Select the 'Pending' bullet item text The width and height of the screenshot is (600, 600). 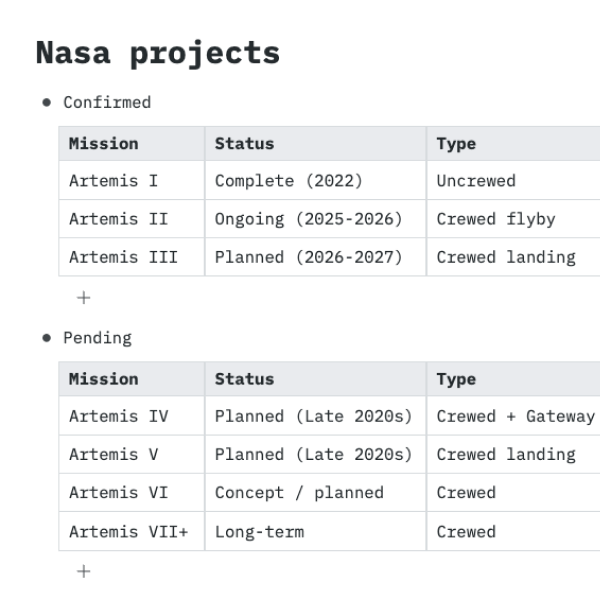pos(98,338)
